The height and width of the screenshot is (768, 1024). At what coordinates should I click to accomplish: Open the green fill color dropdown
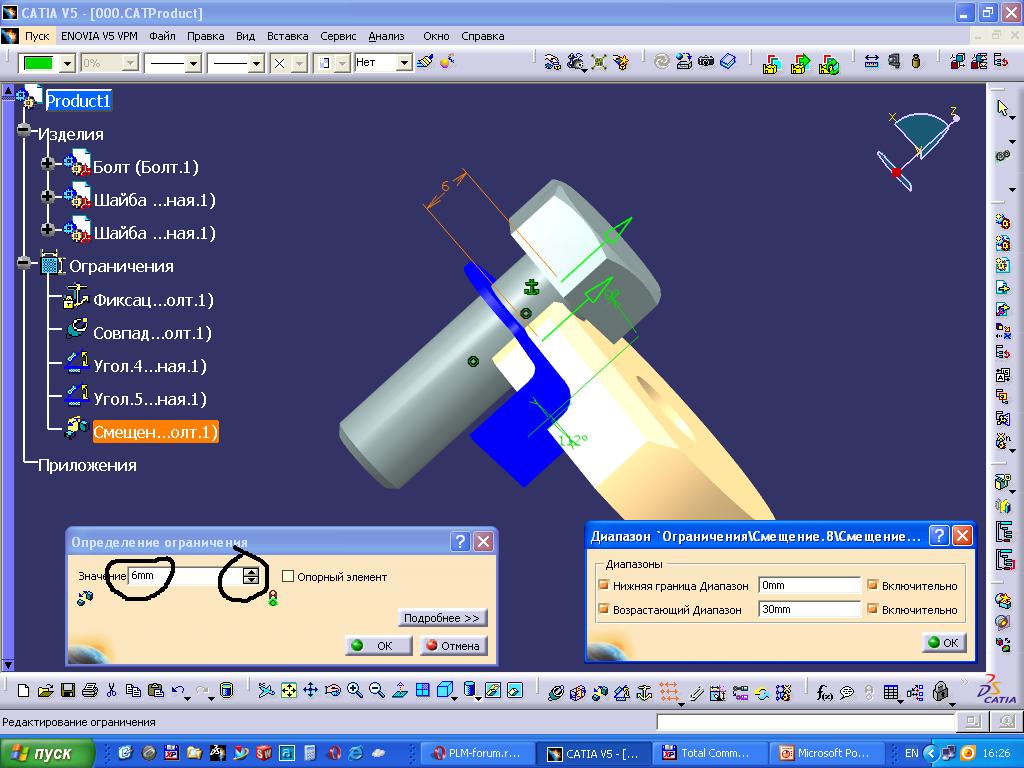(x=67, y=63)
